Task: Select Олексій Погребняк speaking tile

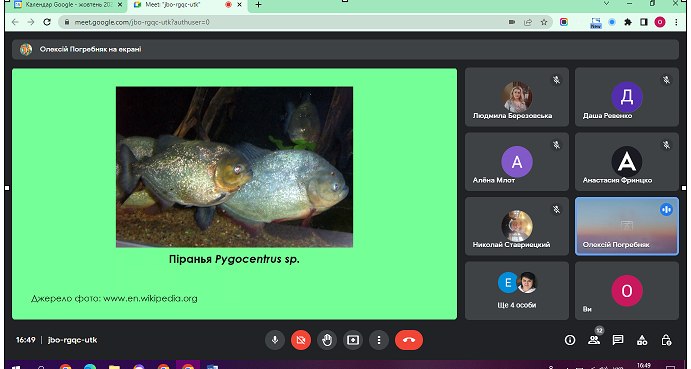Action: pyautogui.click(x=627, y=226)
